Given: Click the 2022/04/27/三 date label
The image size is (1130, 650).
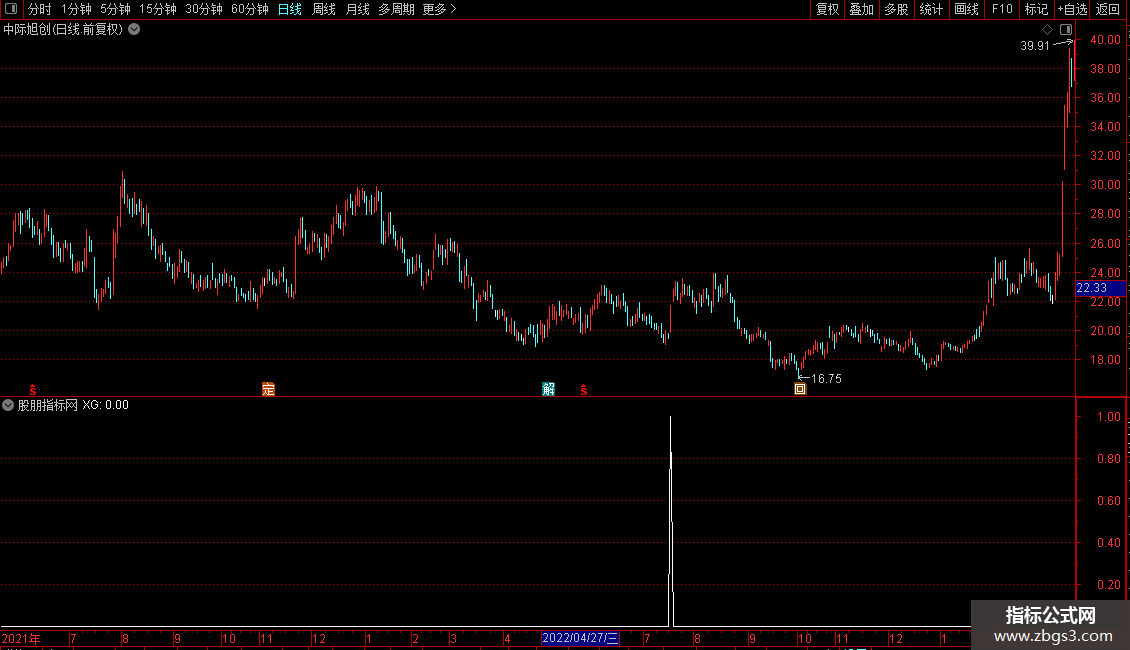Looking at the screenshot, I should (580, 638).
